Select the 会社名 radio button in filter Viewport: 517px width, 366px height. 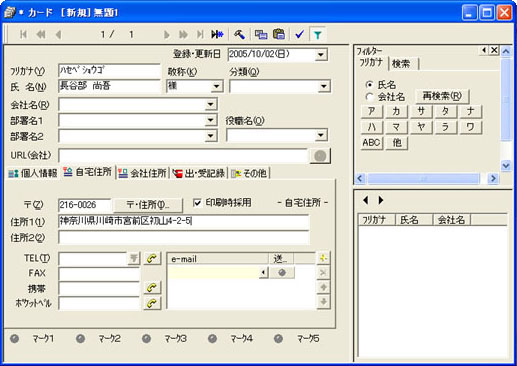click(x=369, y=97)
